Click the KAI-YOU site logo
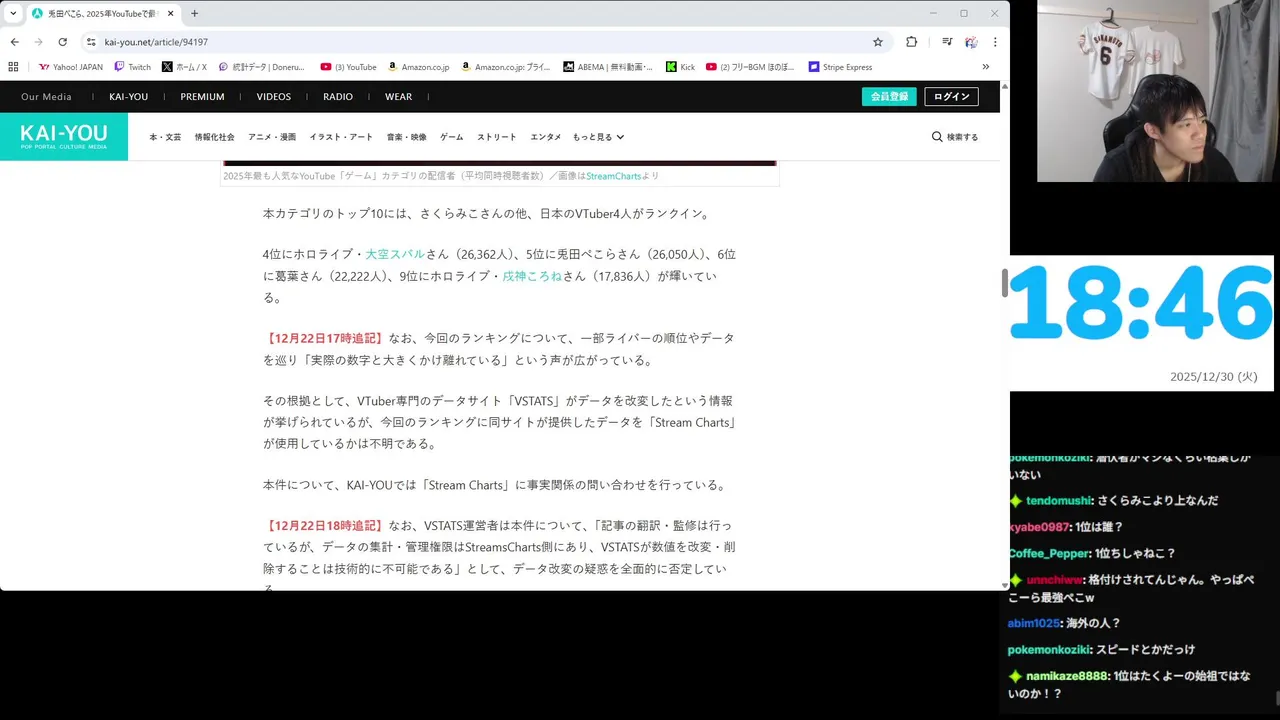 pyautogui.click(x=64, y=136)
